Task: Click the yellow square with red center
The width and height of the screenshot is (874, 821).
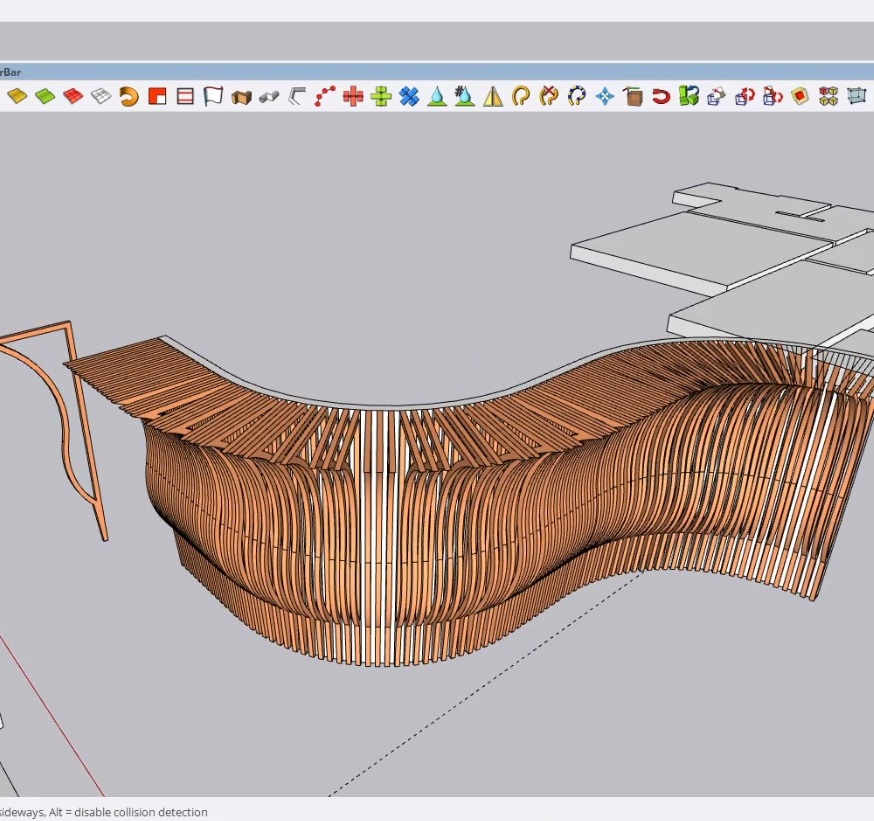Action: pyautogui.click(x=800, y=96)
